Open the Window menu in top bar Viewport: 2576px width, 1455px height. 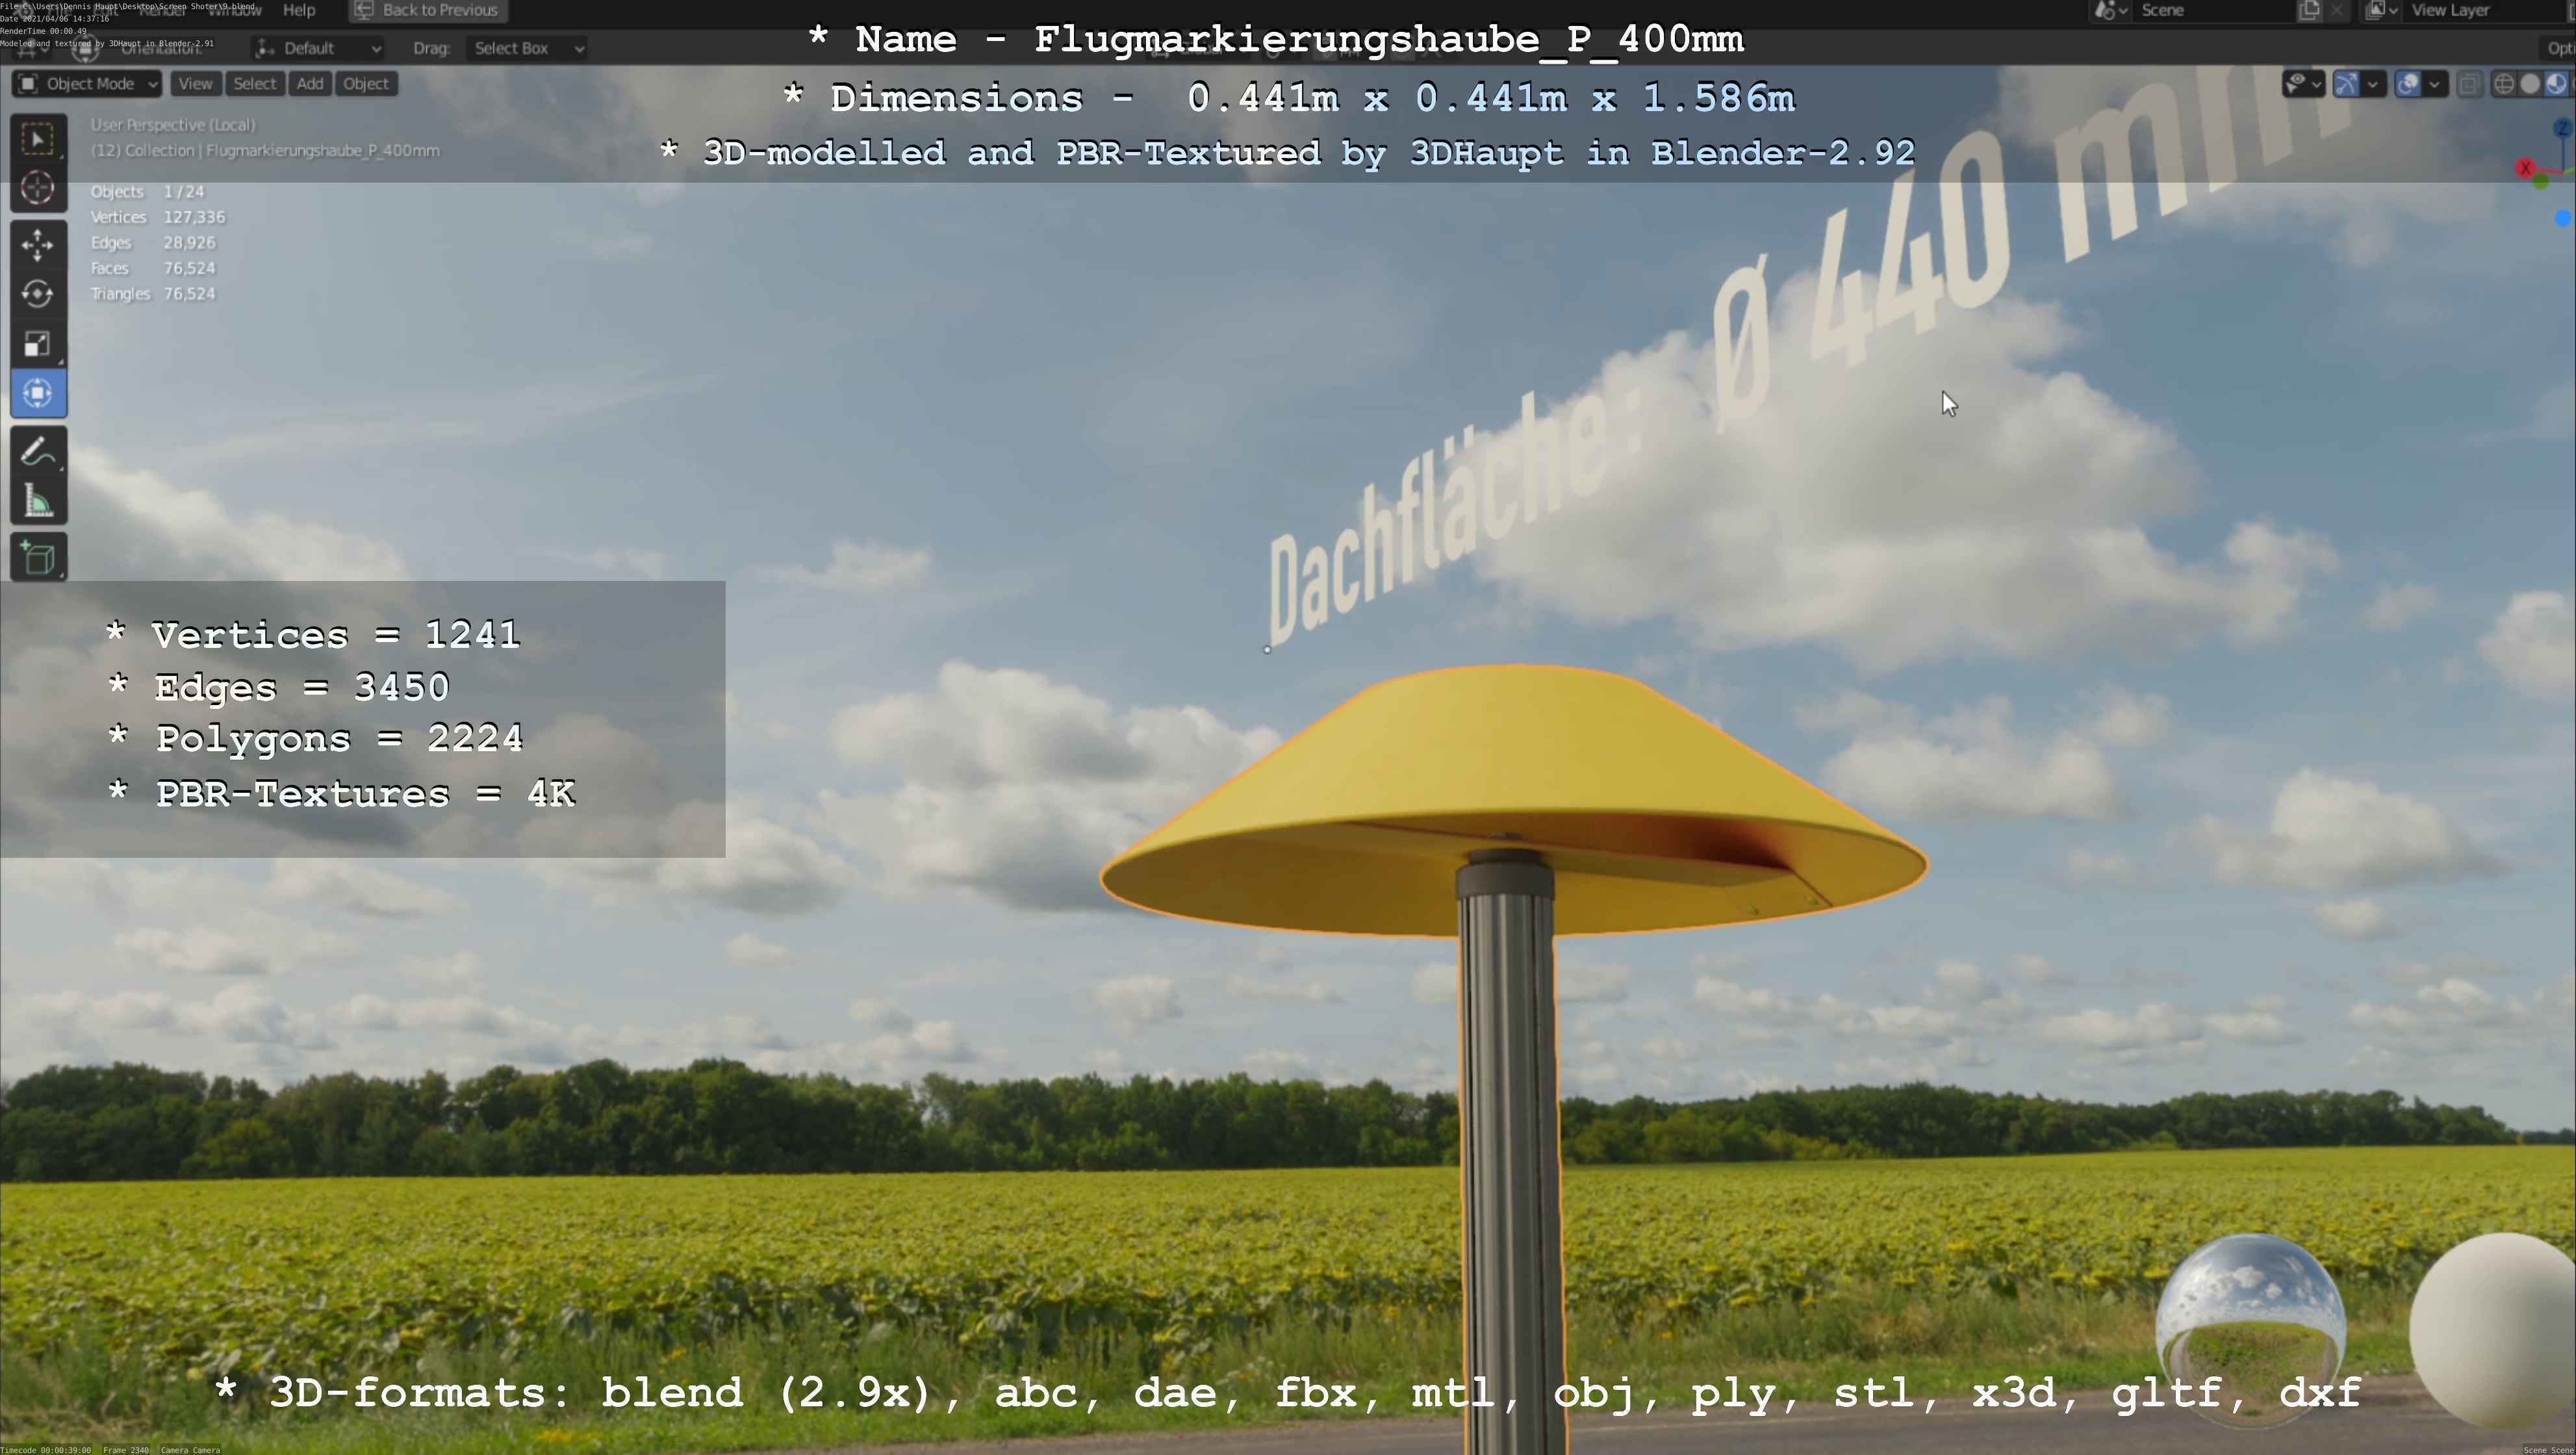pos(235,10)
